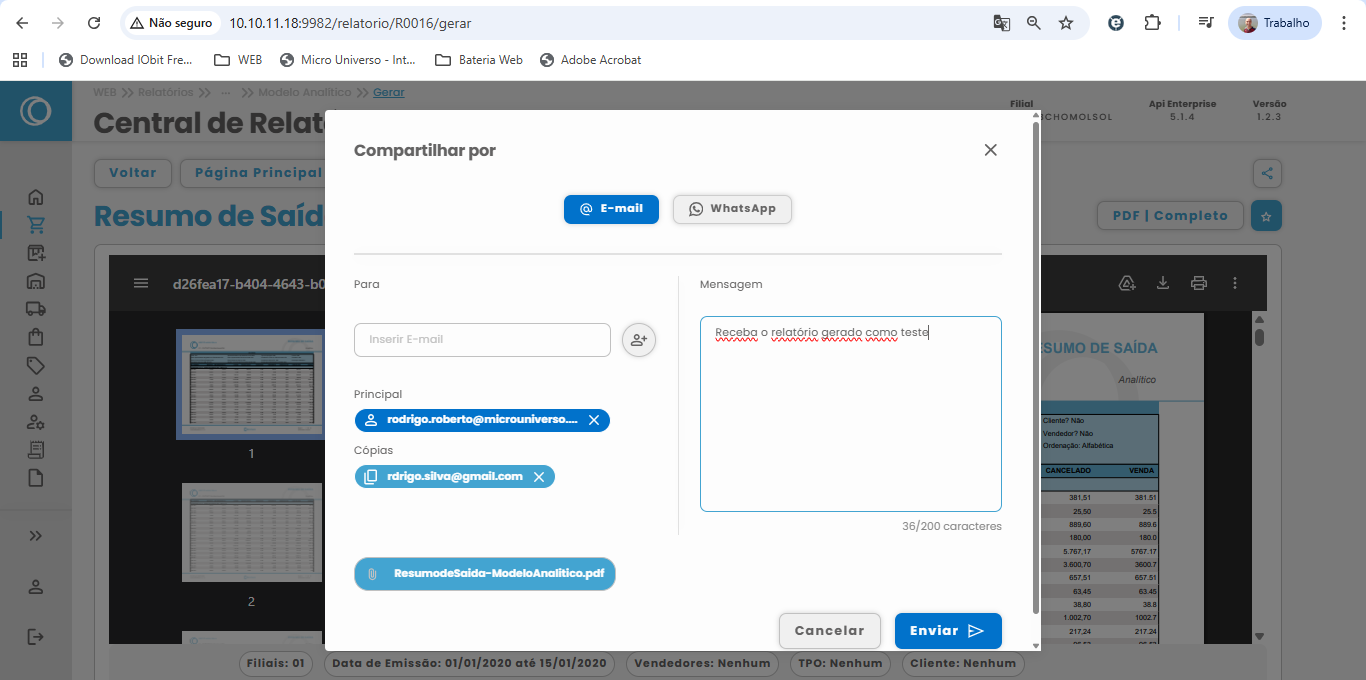The width and height of the screenshot is (1366, 680).
Task: Remove rdrigo.silva@gmail.com copy chip
Action: click(539, 477)
